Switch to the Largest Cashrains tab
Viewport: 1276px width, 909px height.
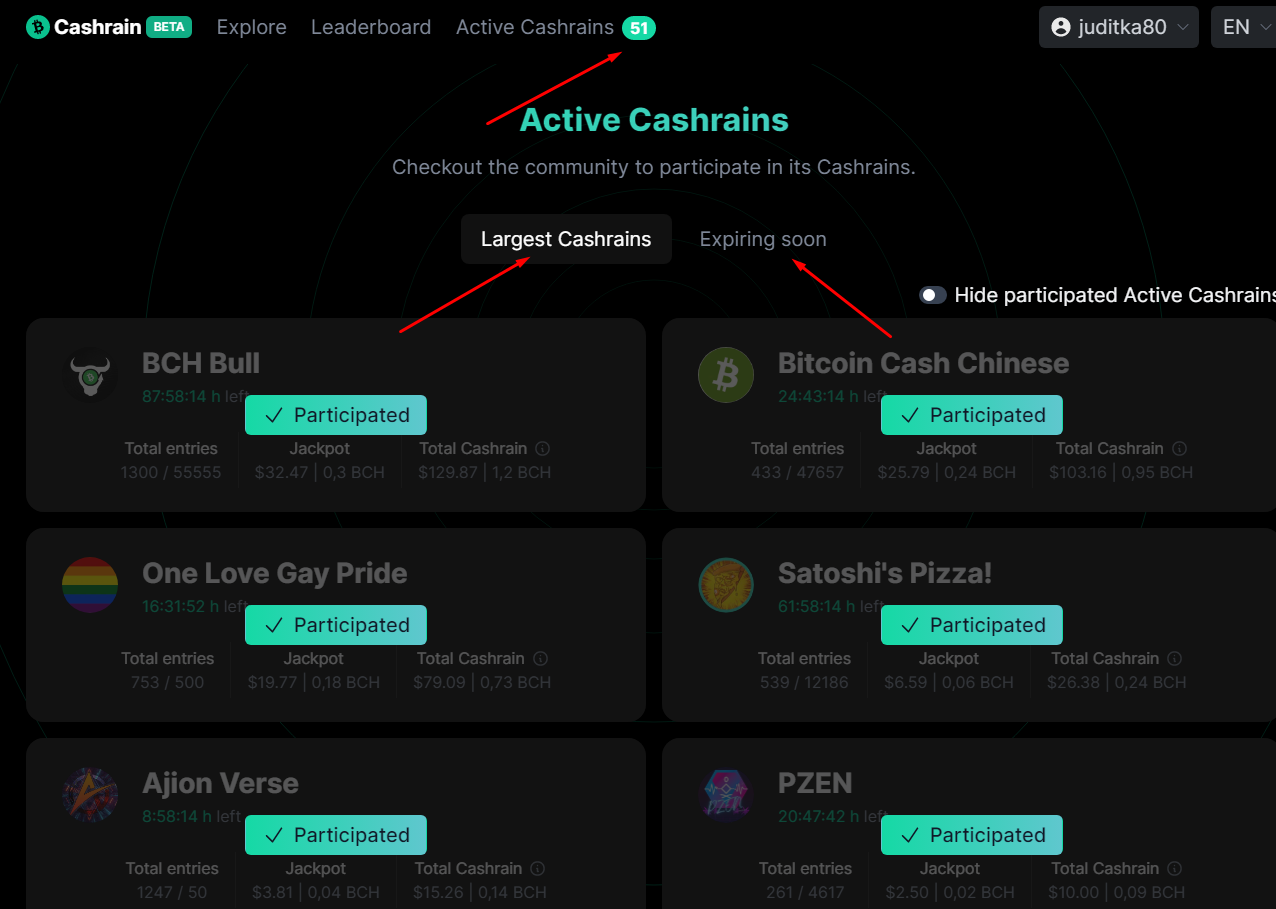(566, 239)
